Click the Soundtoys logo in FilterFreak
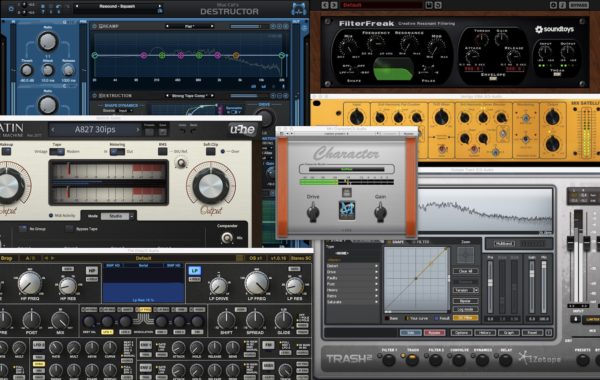Viewport: 600px width, 380px height. click(554, 29)
